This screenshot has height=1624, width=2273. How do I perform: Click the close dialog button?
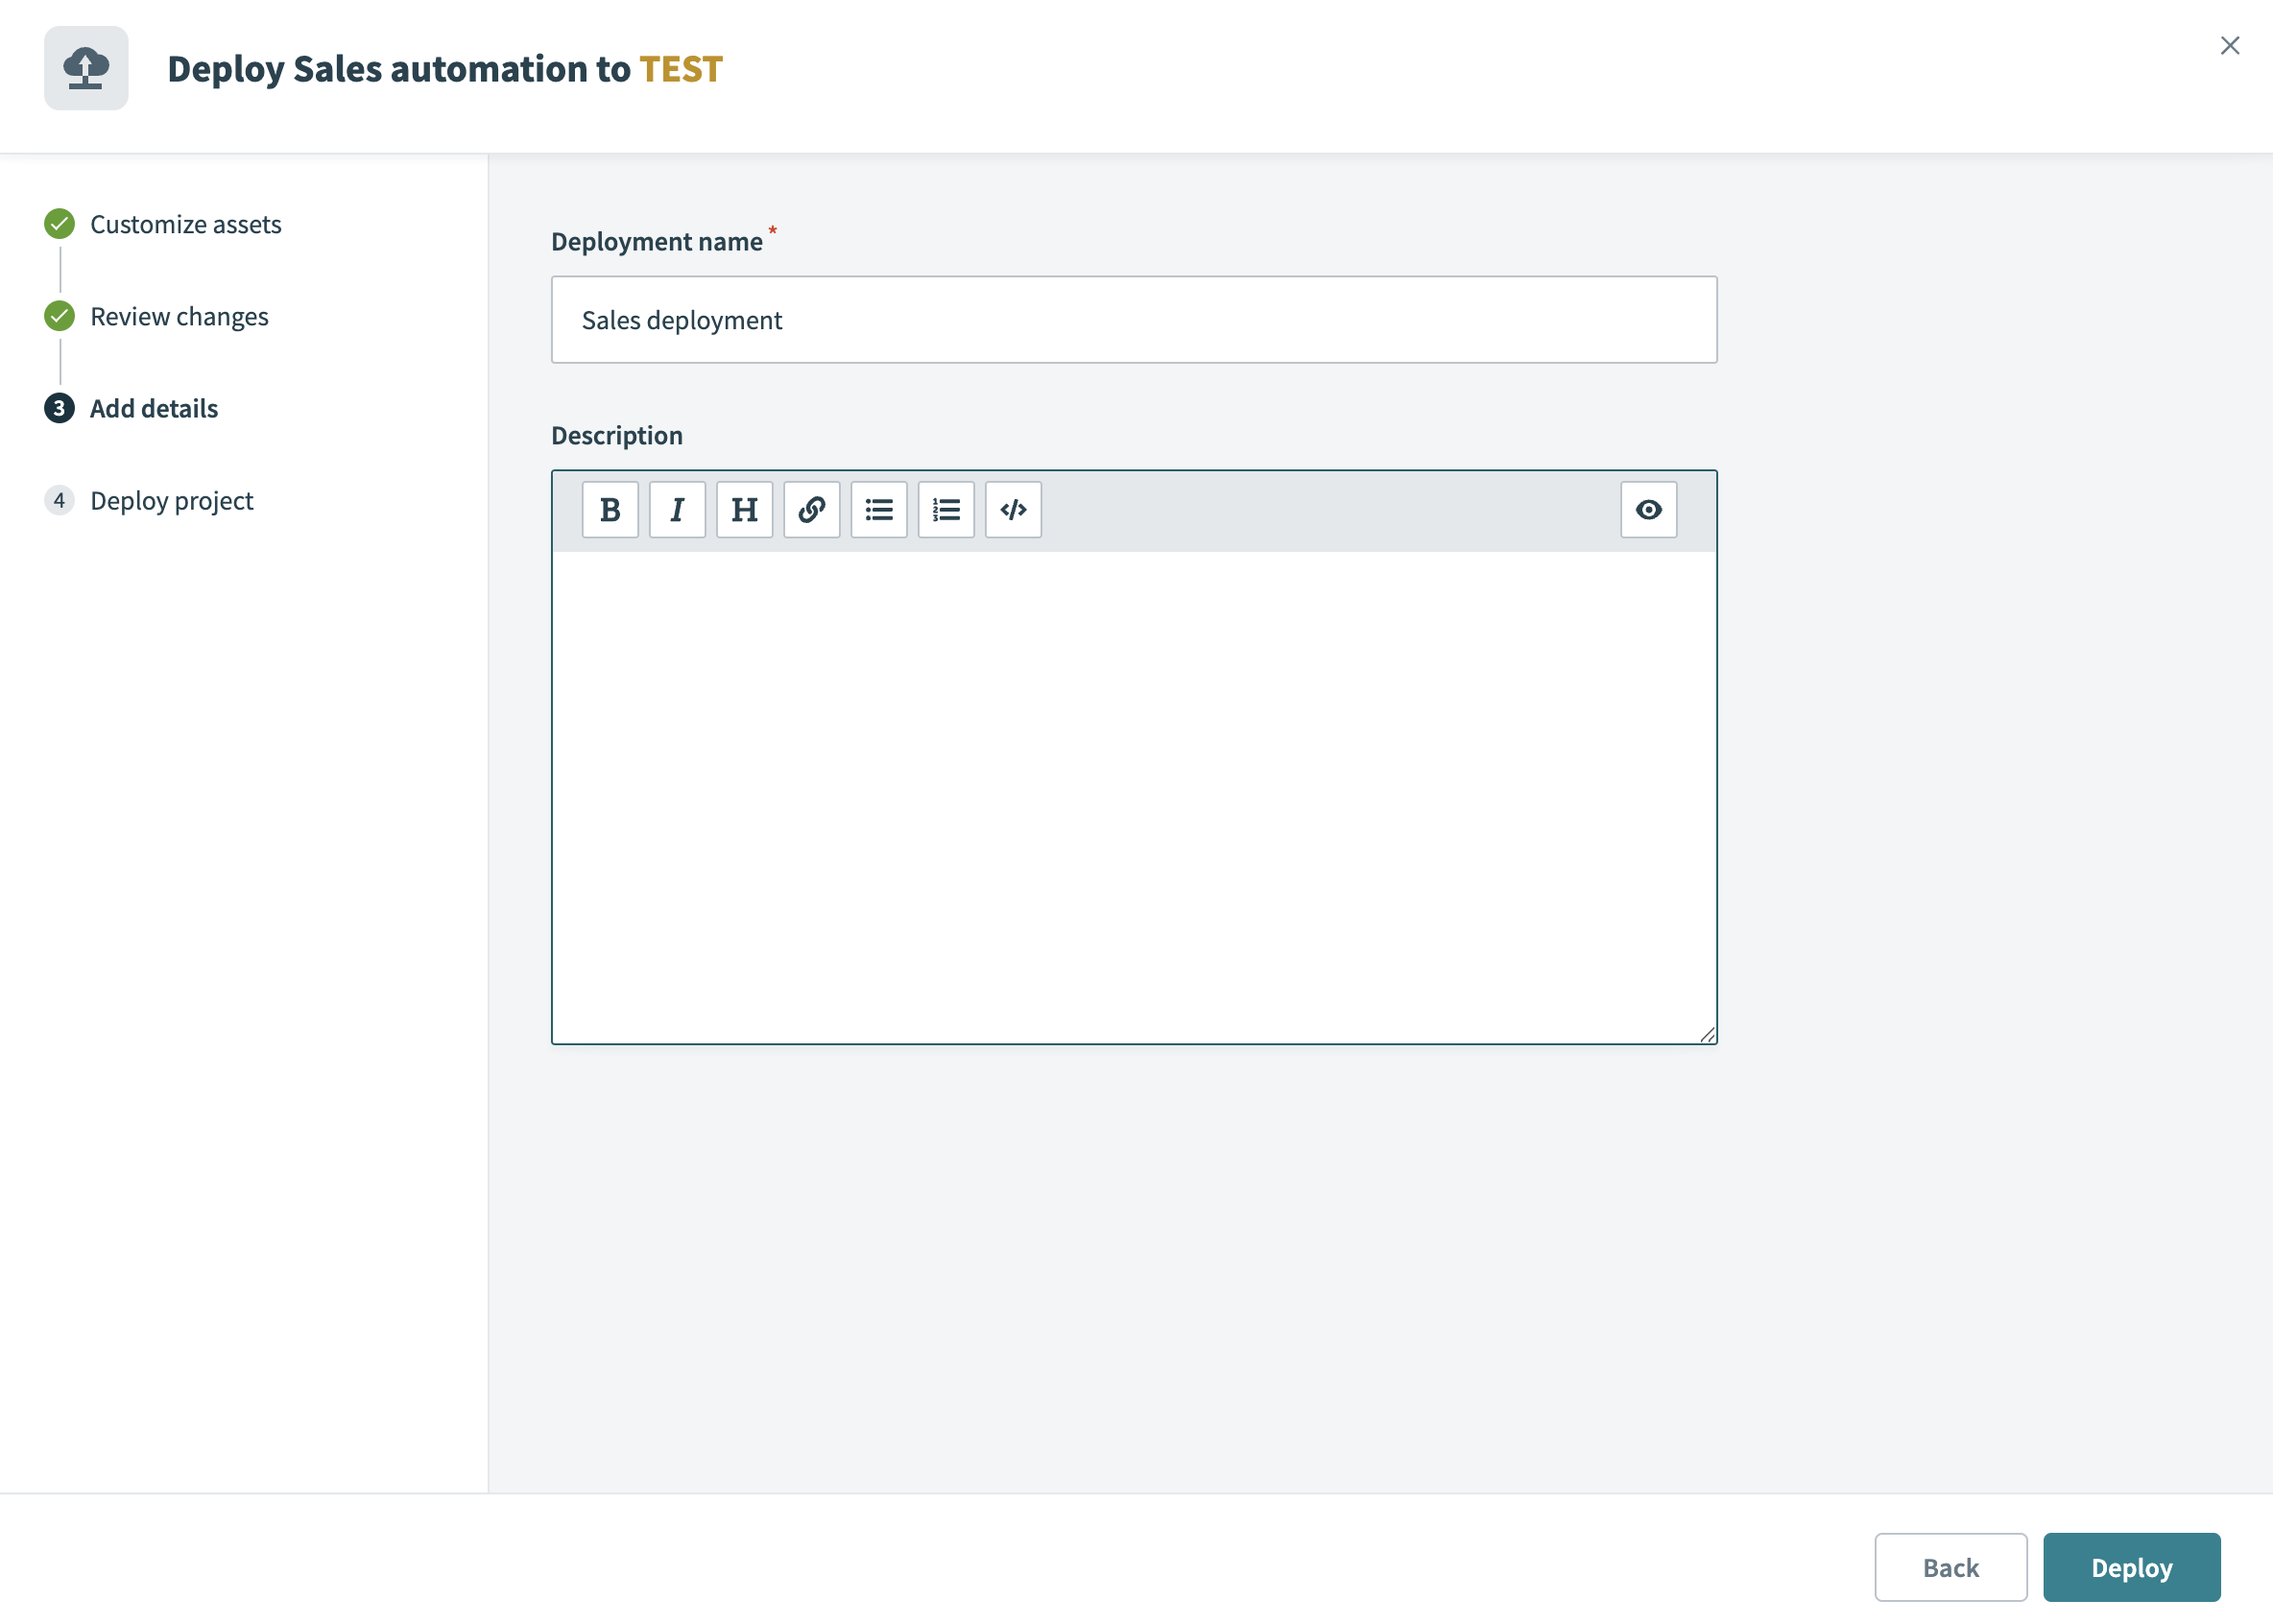[x=2229, y=44]
